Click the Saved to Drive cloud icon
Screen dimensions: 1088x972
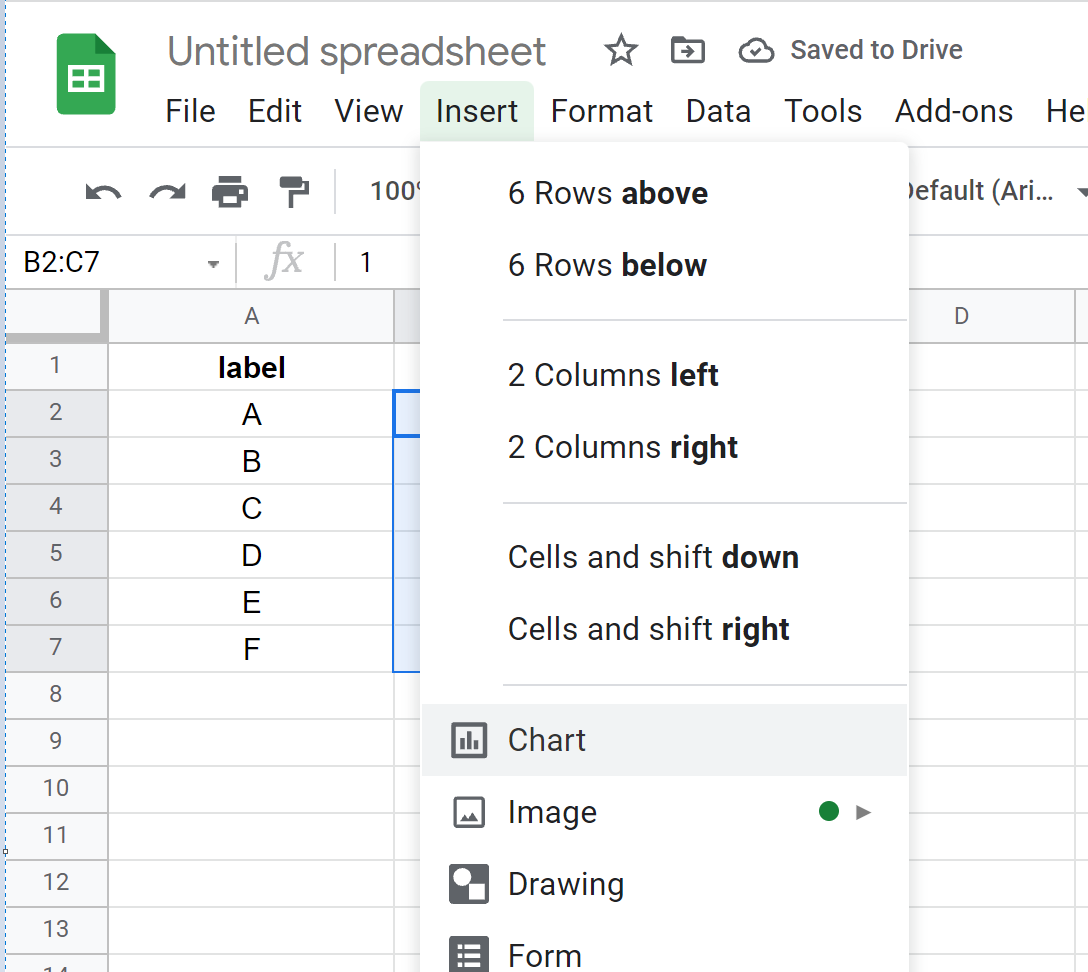click(756, 50)
